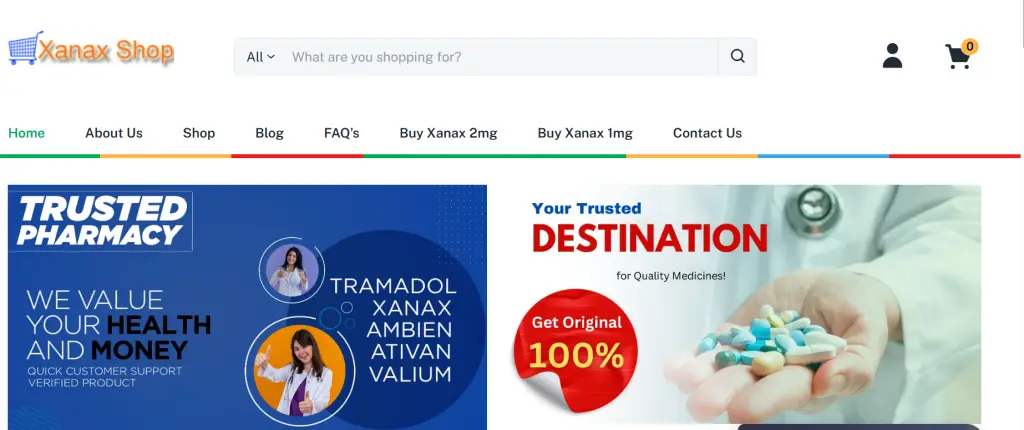Select the Shop menu item
This screenshot has width=1024, height=430.
[x=199, y=133]
